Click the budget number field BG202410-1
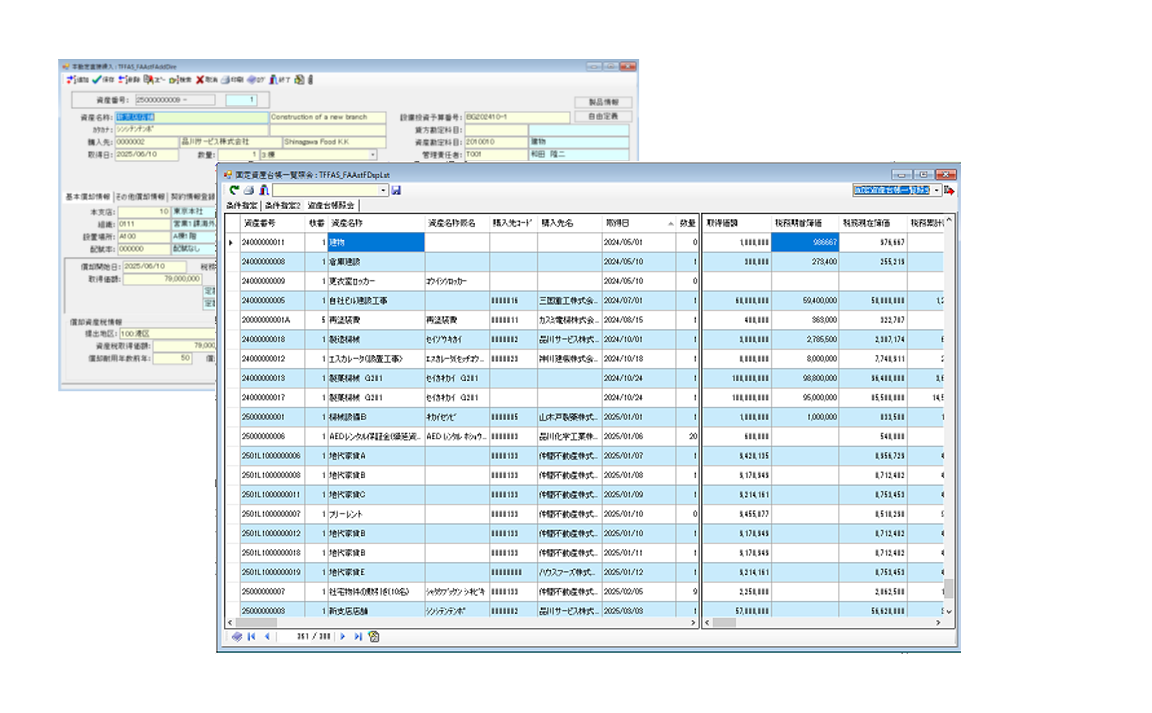Image resolution: width=1152 pixels, height=713 pixels. click(517, 117)
